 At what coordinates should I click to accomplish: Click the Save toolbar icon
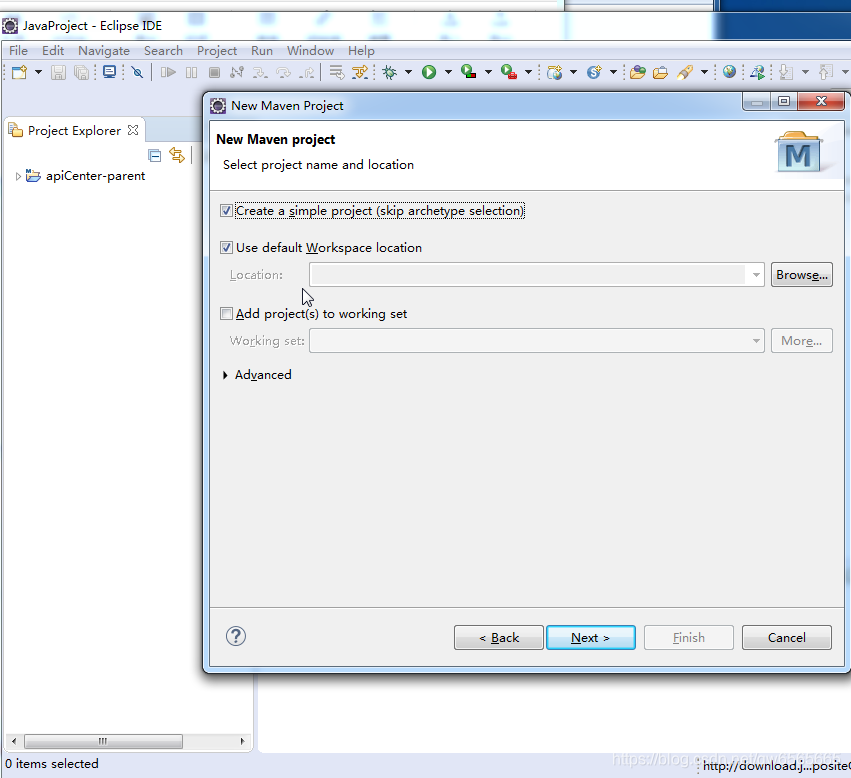tap(58, 72)
